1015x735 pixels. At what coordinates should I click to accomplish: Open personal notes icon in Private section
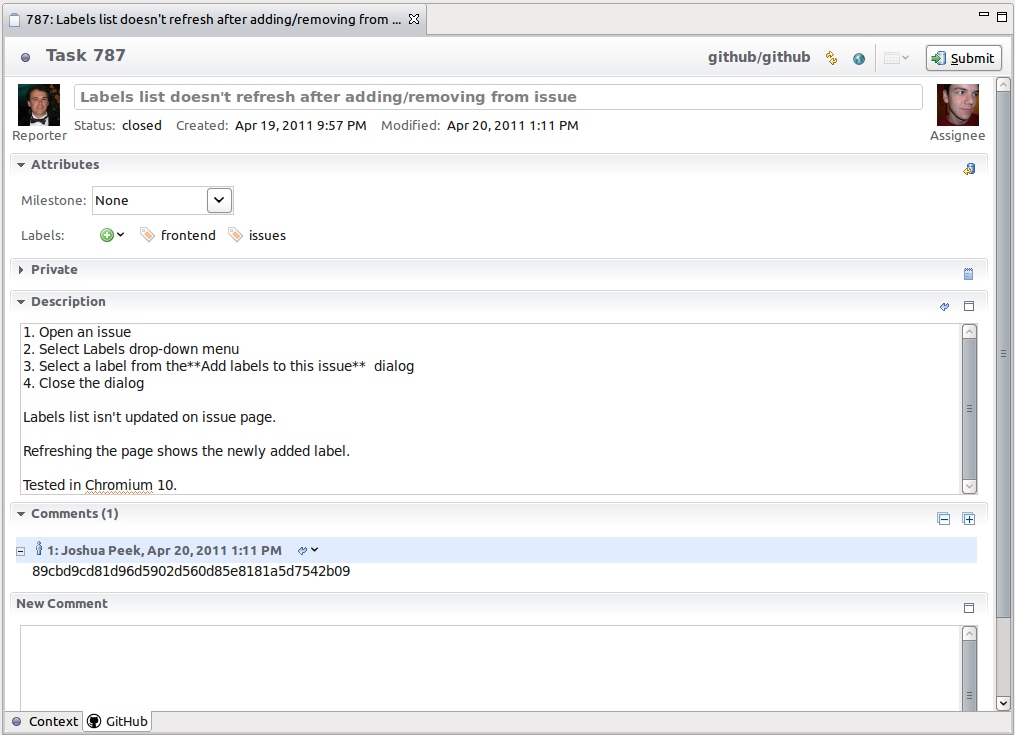pos(967,272)
